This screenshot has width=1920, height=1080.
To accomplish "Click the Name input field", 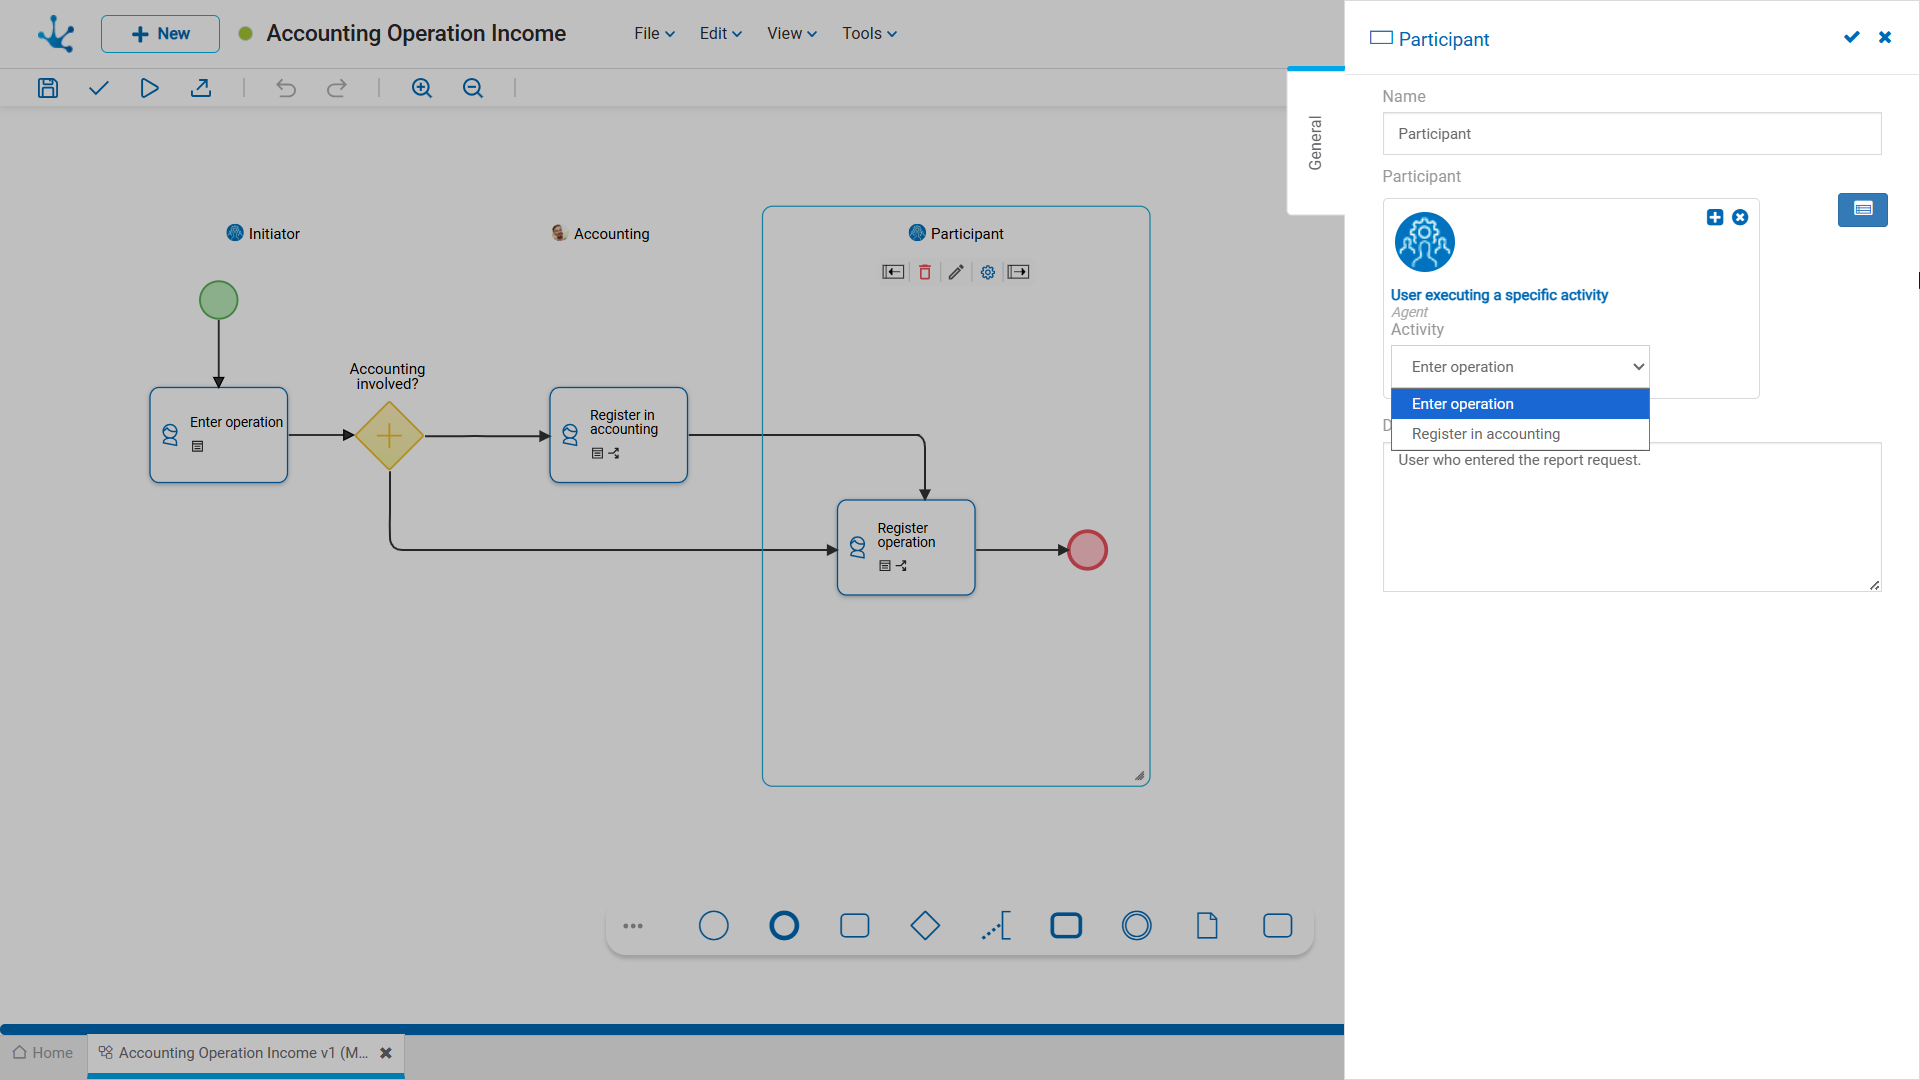I will tap(1632, 134).
